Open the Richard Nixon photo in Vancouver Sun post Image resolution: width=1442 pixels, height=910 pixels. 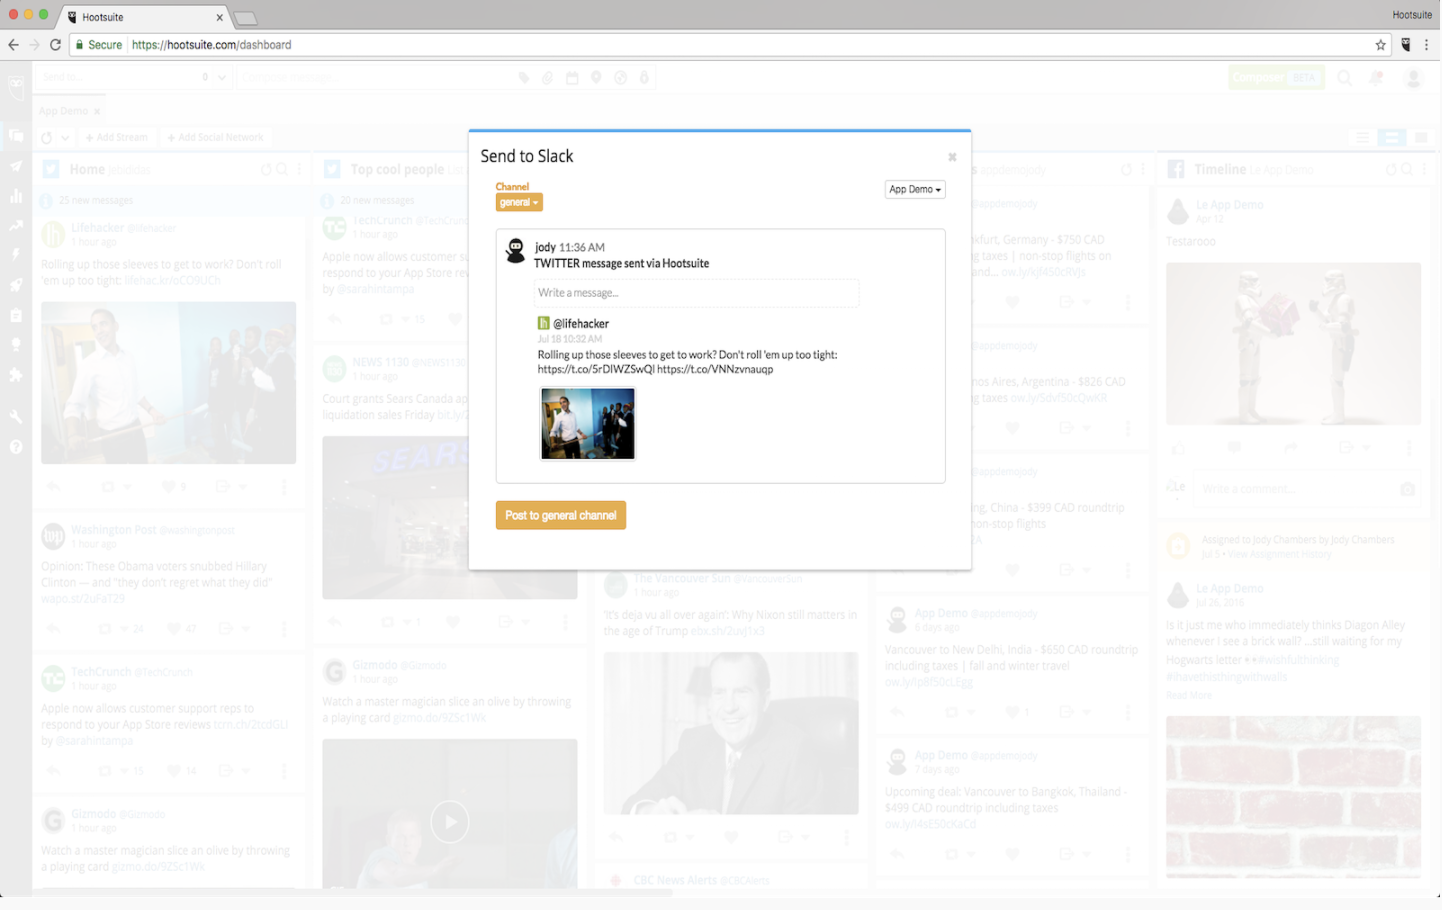[x=731, y=733]
